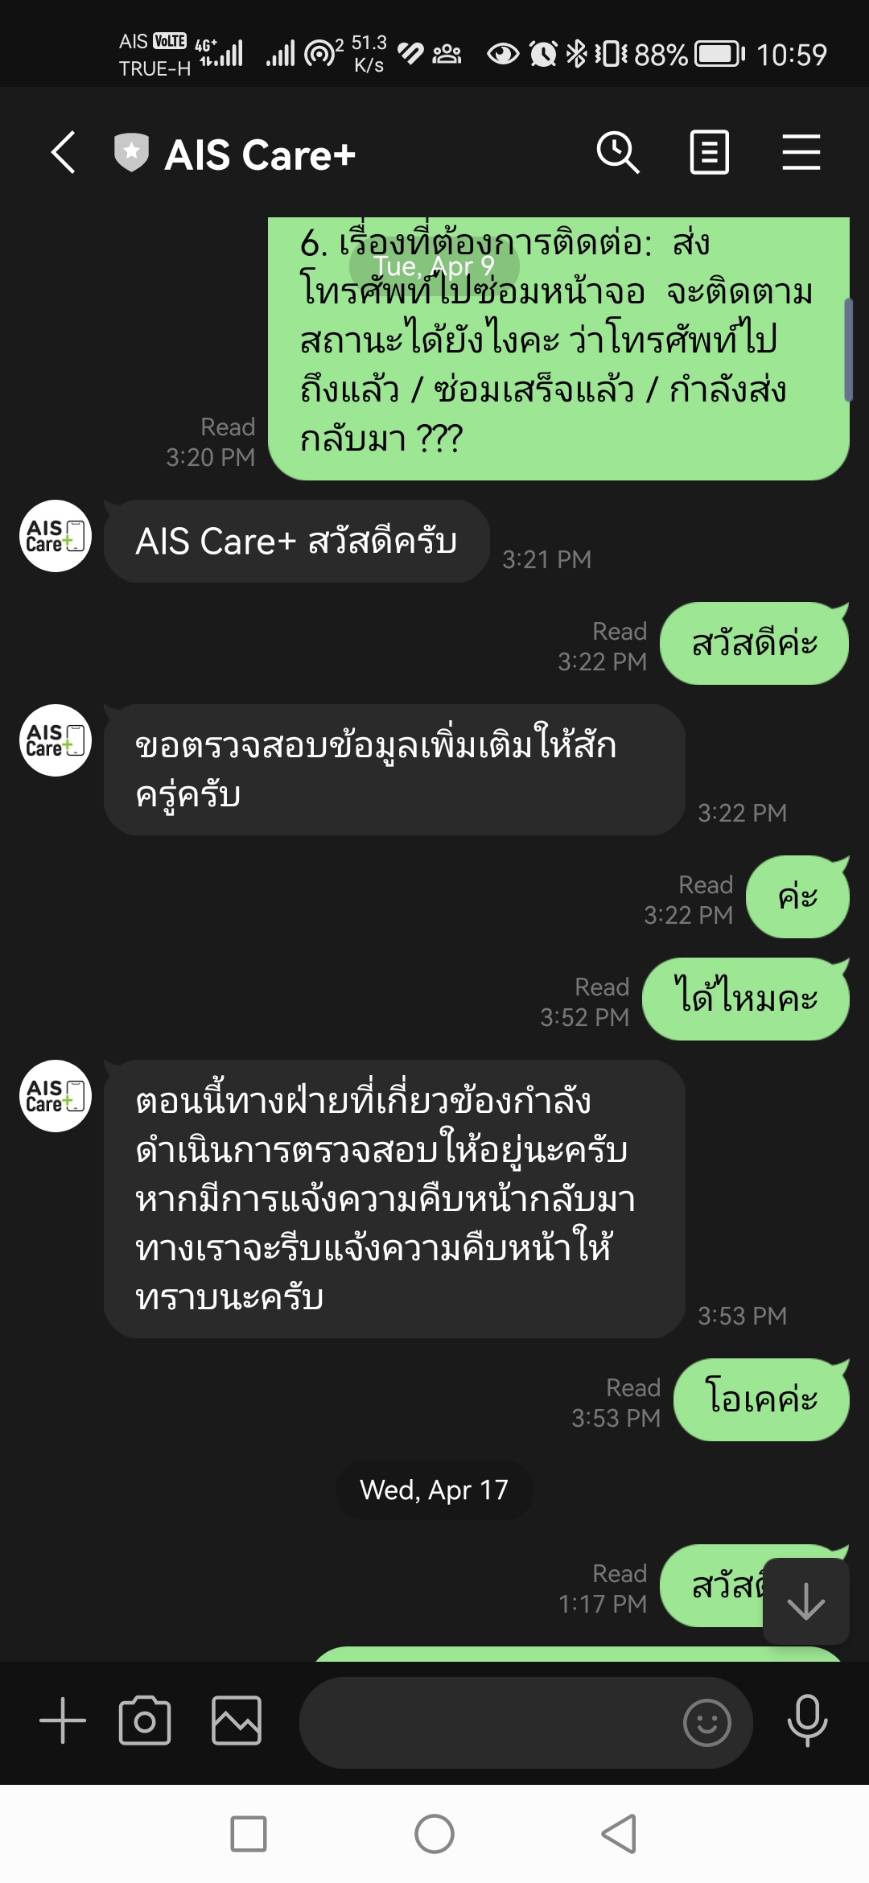Tap the AIS Care+ official shield badge
This screenshot has height=1883, width=869.
tap(131, 153)
